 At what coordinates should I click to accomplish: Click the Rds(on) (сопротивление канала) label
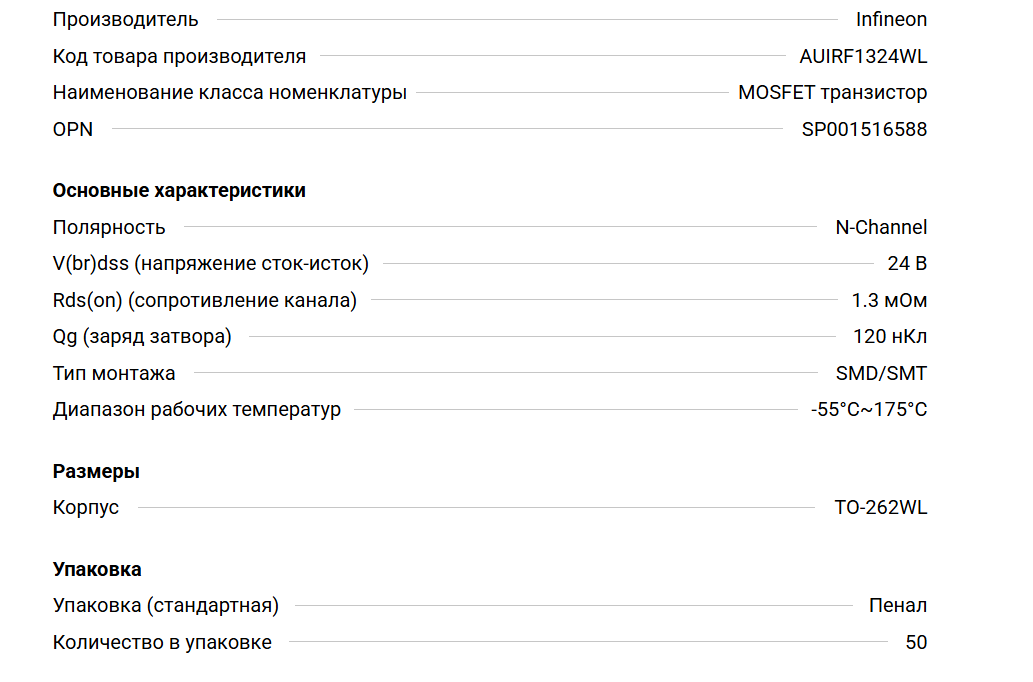pyautogui.click(x=204, y=300)
